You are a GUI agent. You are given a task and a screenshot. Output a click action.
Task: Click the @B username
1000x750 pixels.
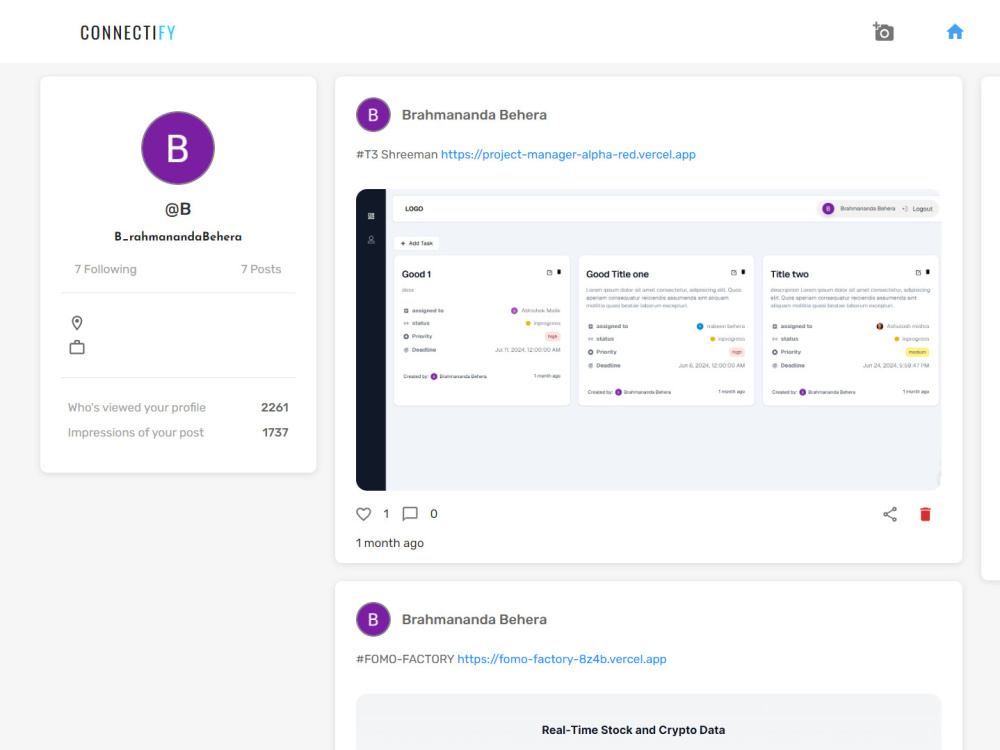pyautogui.click(x=178, y=209)
